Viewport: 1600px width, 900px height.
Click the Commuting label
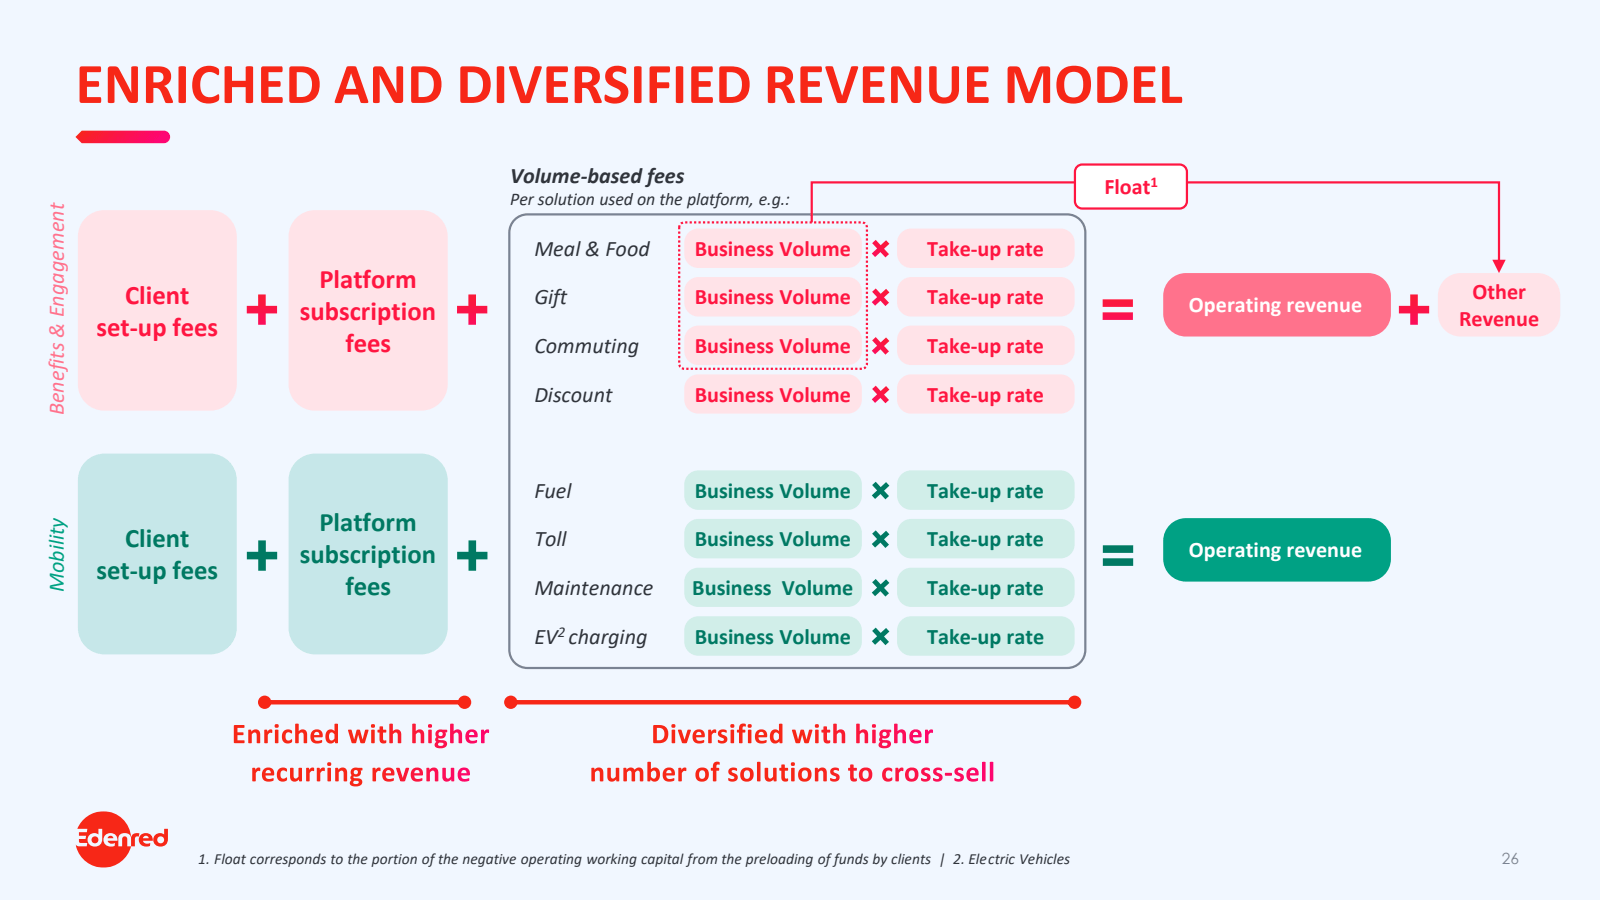(x=586, y=347)
